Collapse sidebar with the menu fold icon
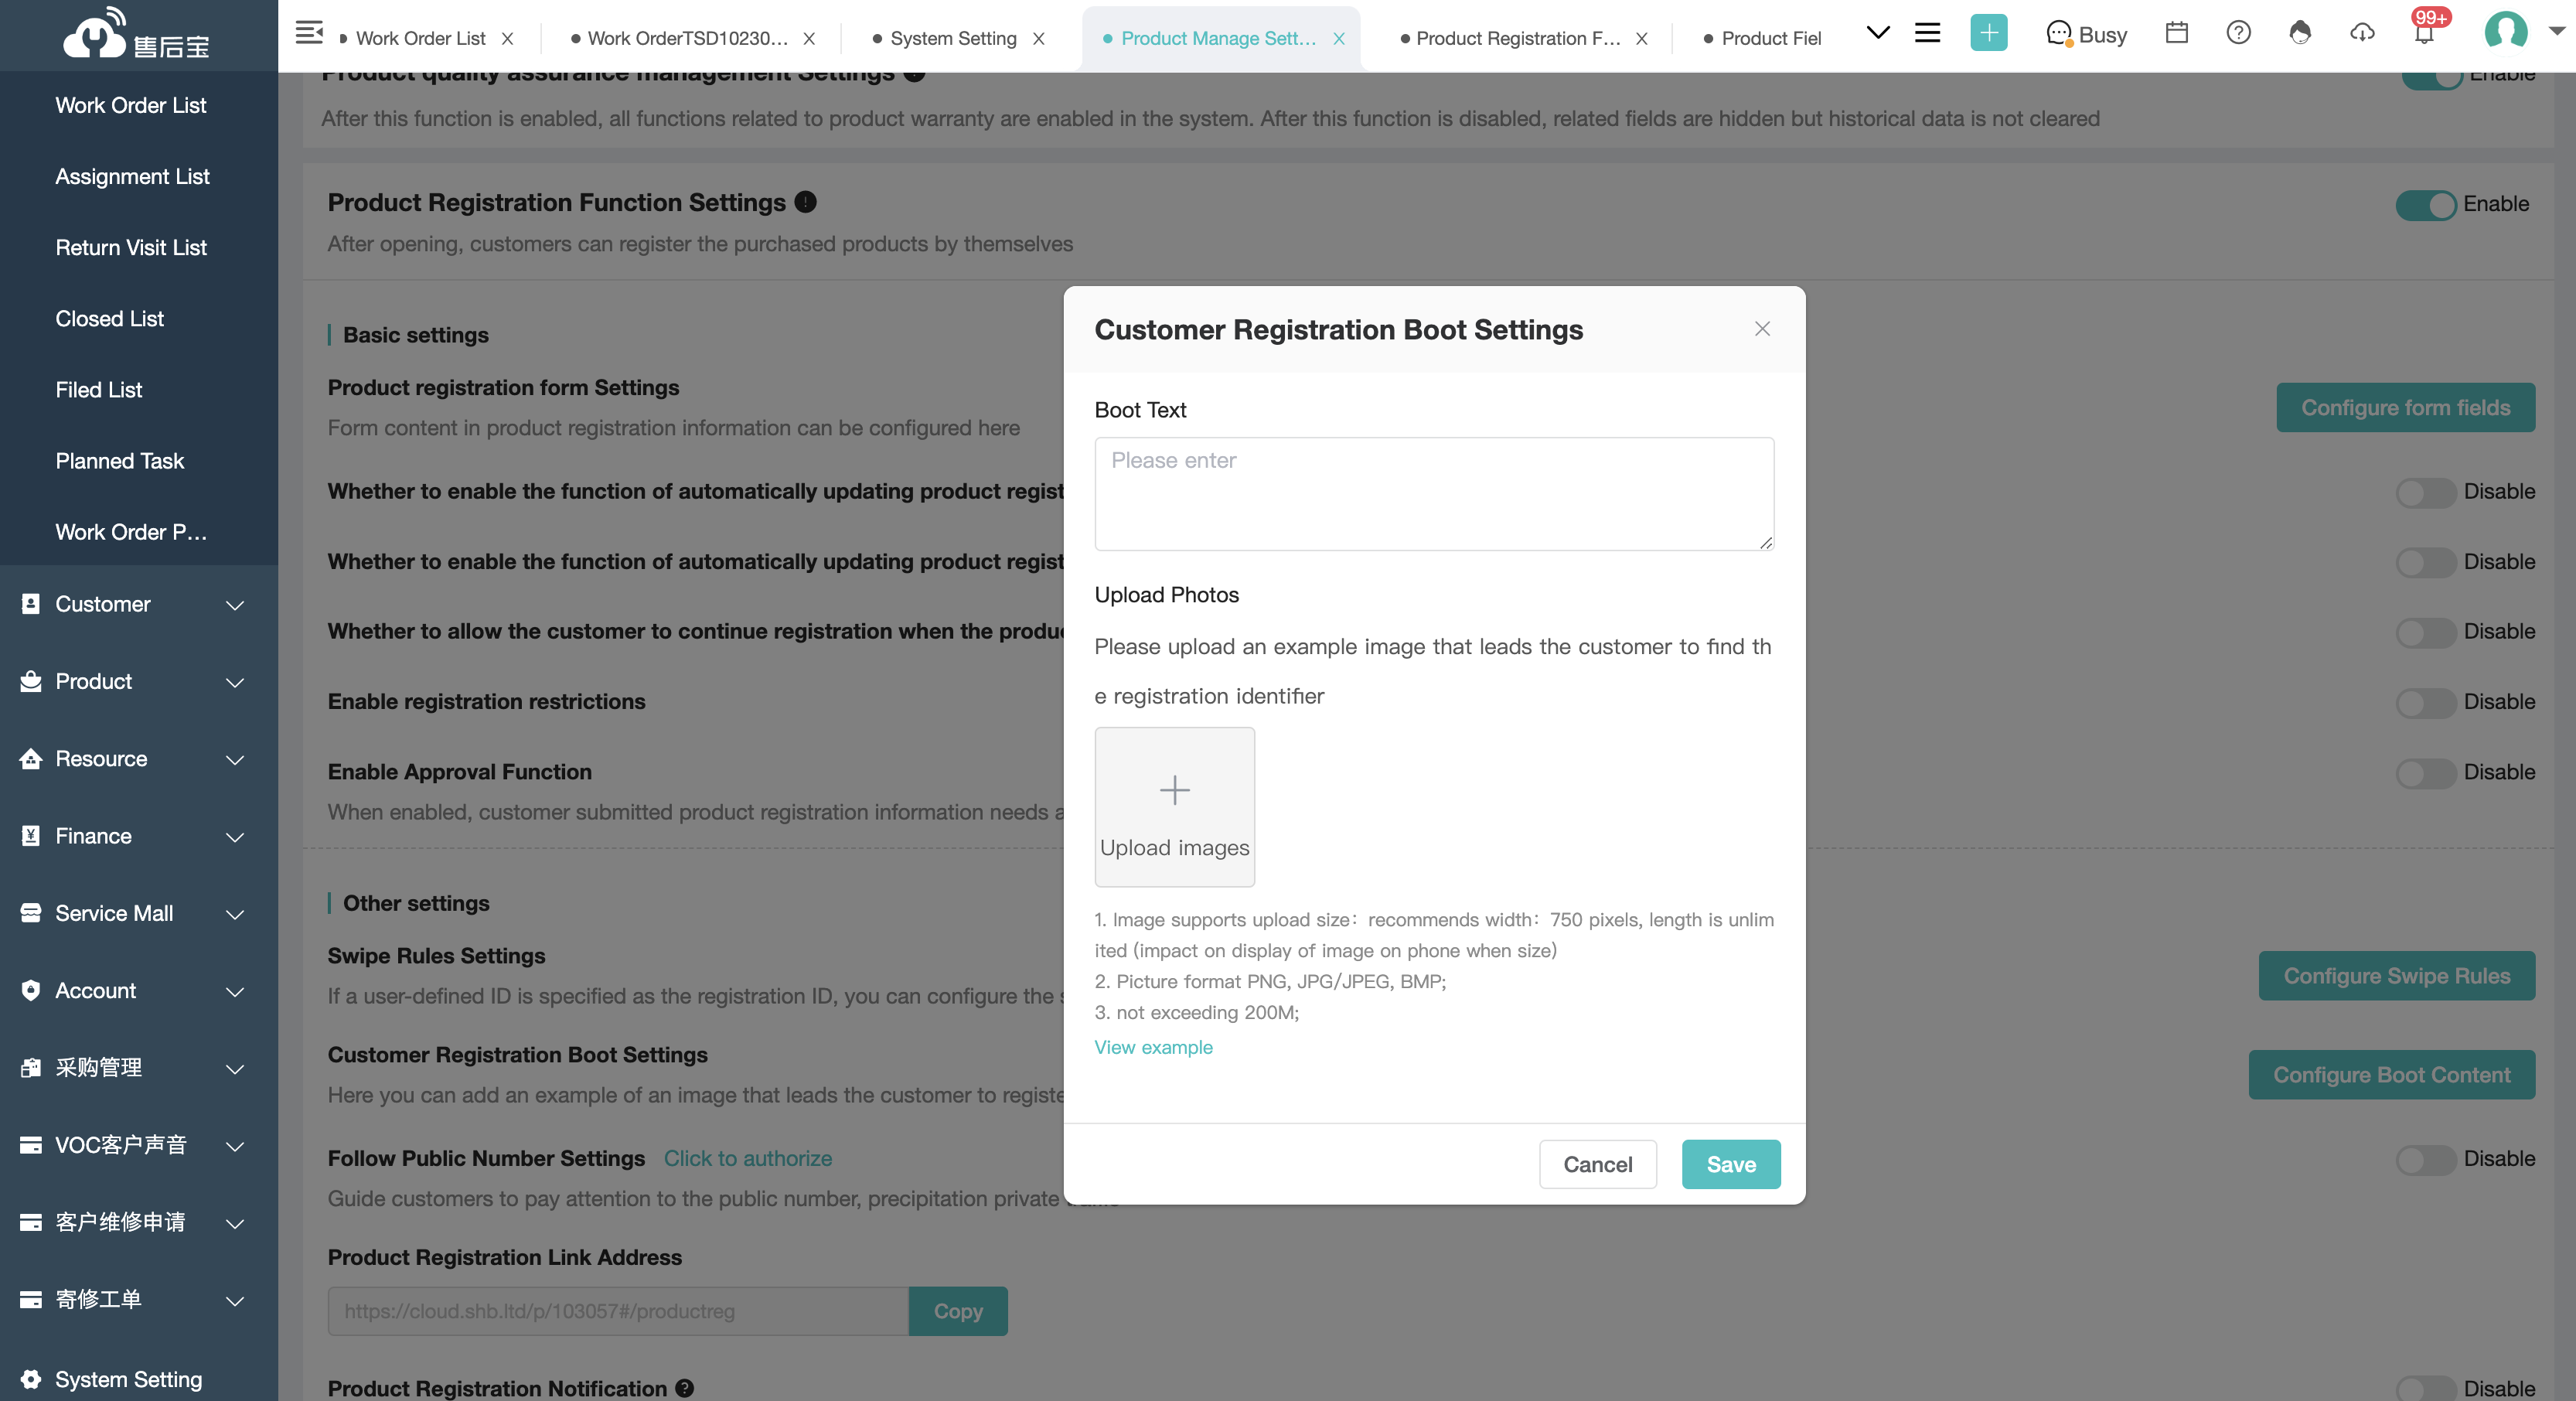The width and height of the screenshot is (2576, 1401). 309,33
